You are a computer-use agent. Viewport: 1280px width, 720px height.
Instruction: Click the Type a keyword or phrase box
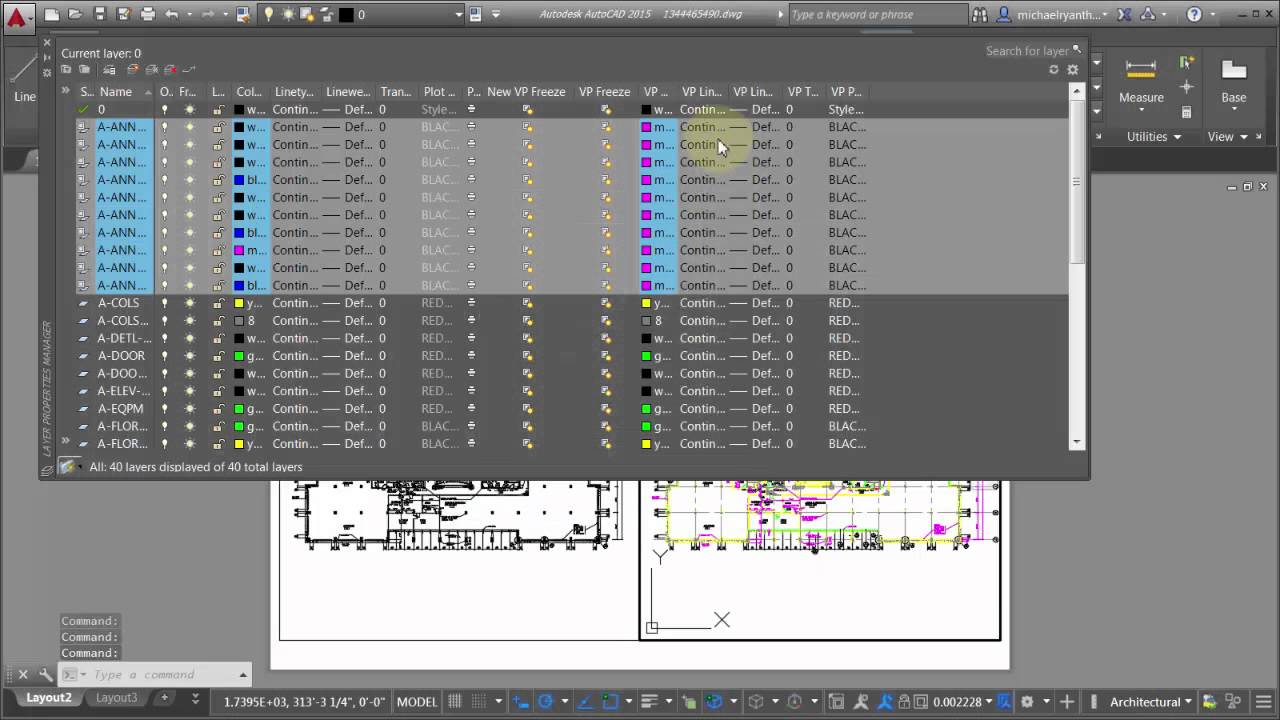click(x=877, y=15)
